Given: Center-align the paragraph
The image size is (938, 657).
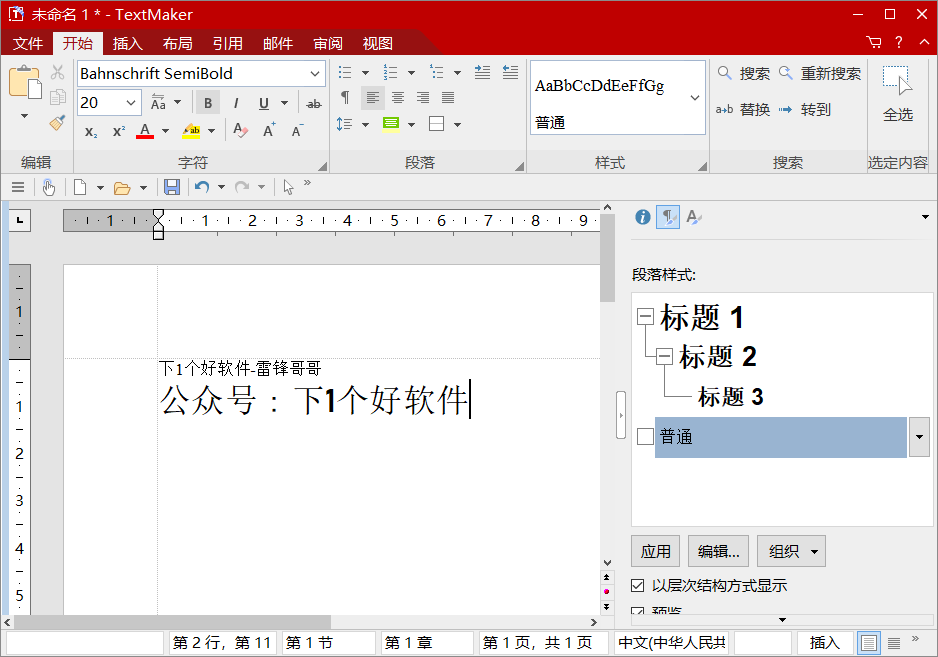Looking at the screenshot, I should (x=398, y=97).
